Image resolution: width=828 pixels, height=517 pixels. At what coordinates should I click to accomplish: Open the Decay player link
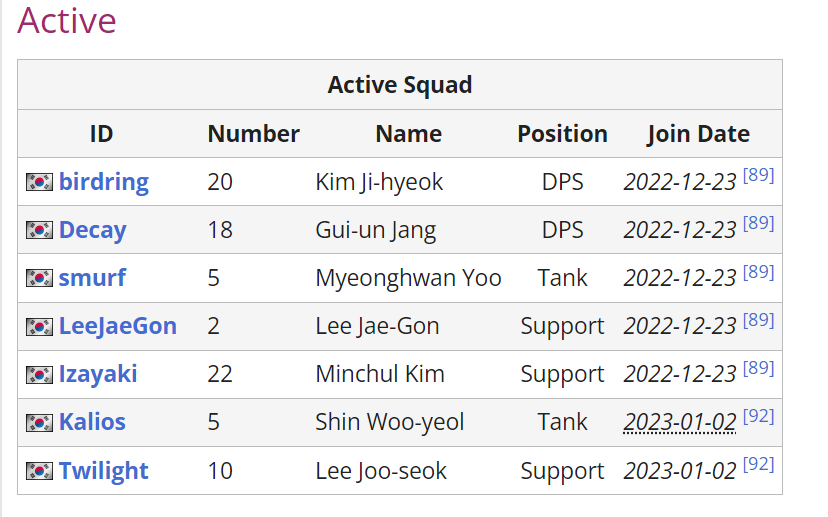92,230
